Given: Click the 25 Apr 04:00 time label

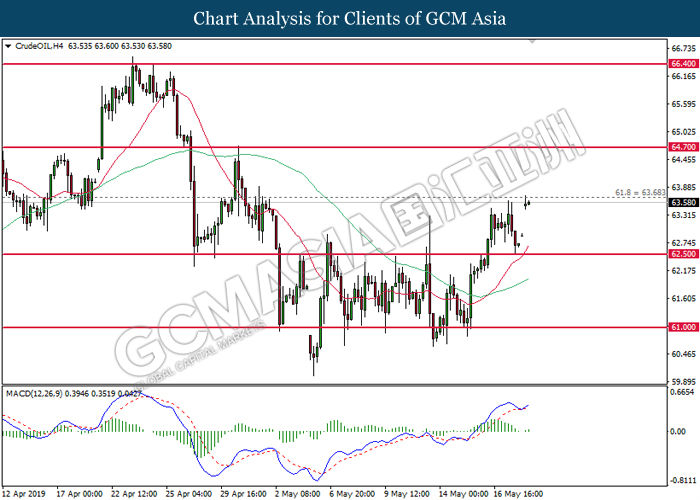Looking at the screenshot, I should coord(188,494).
